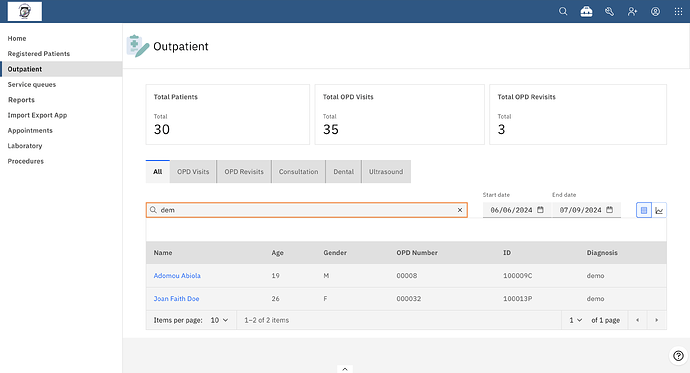Open the search icon in top bar
Image resolution: width=690 pixels, height=373 pixels.
[x=563, y=11]
